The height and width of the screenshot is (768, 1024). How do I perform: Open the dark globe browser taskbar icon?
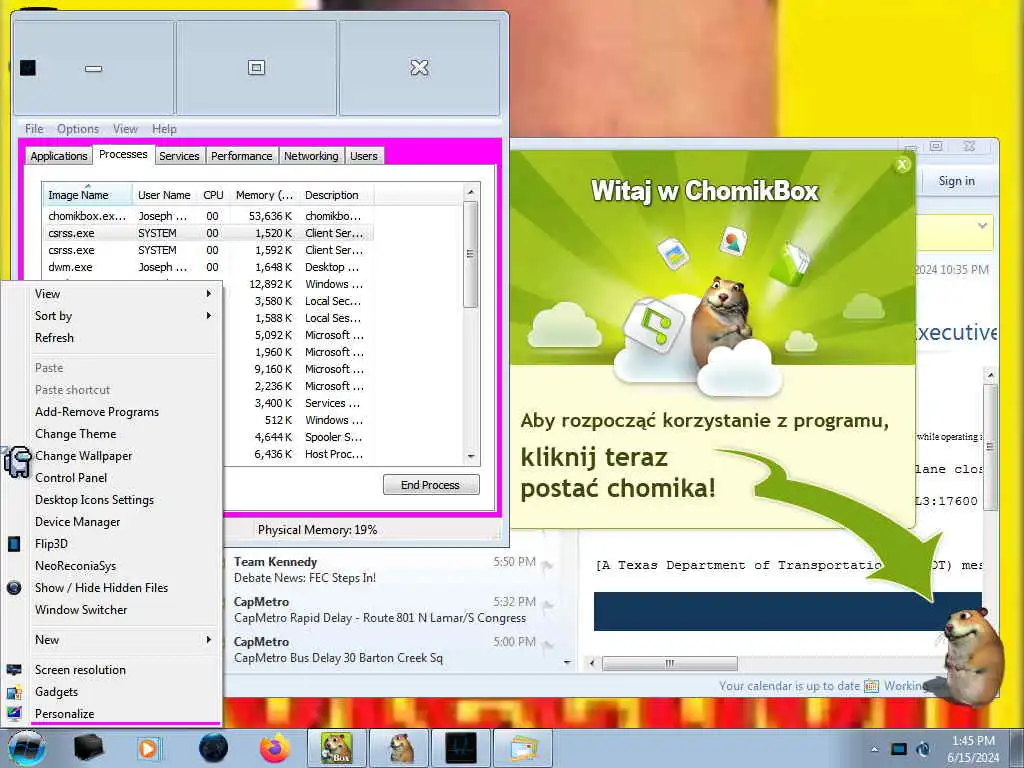point(214,748)
